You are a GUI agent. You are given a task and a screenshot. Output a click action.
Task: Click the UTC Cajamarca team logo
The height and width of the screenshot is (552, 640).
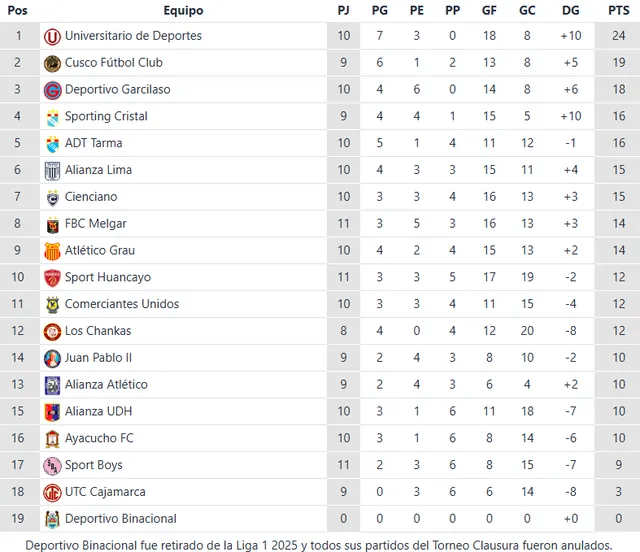click(52, 492)
